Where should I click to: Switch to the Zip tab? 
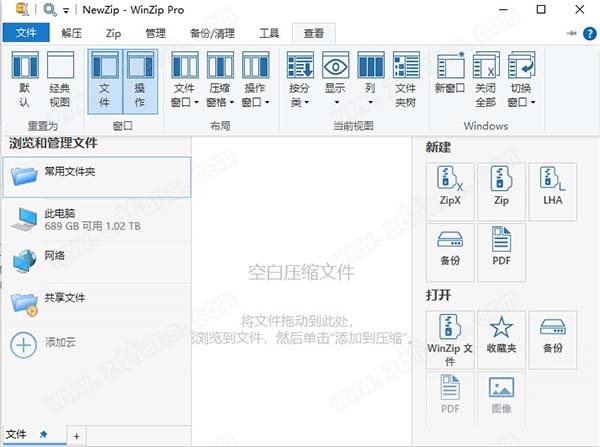(x=113, y=33)
